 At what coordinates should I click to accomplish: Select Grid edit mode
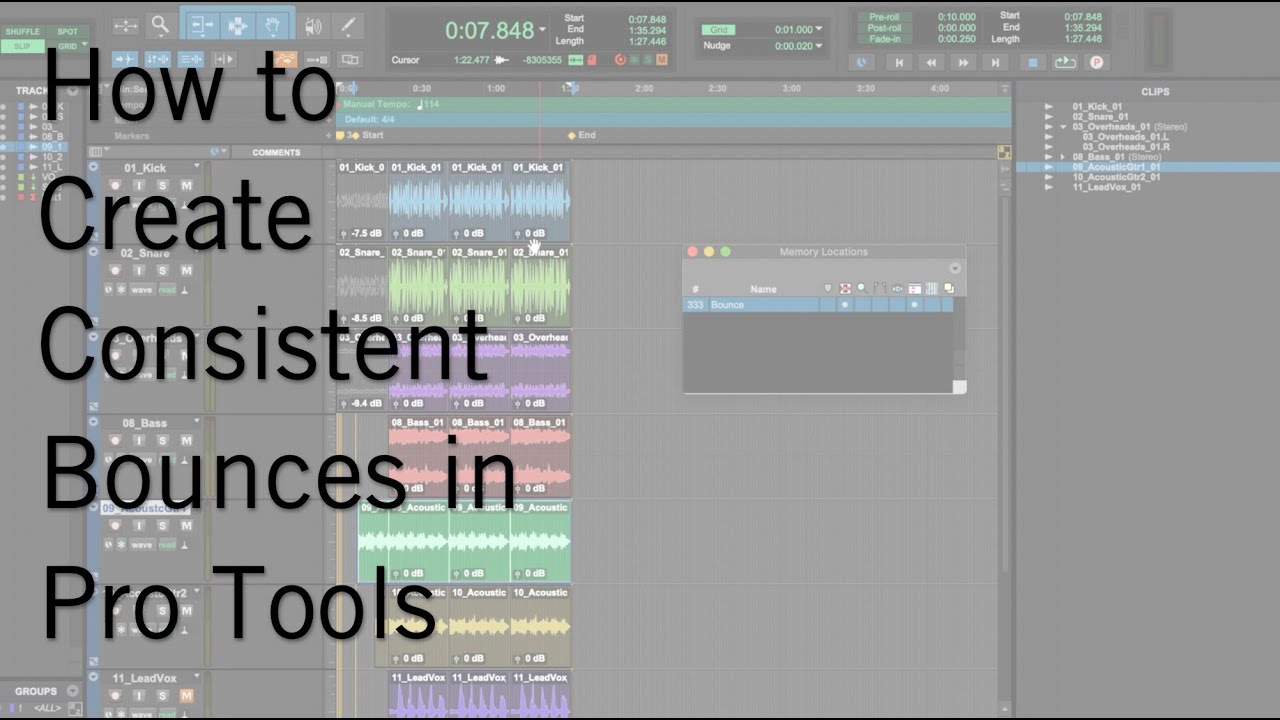(67, 46)
